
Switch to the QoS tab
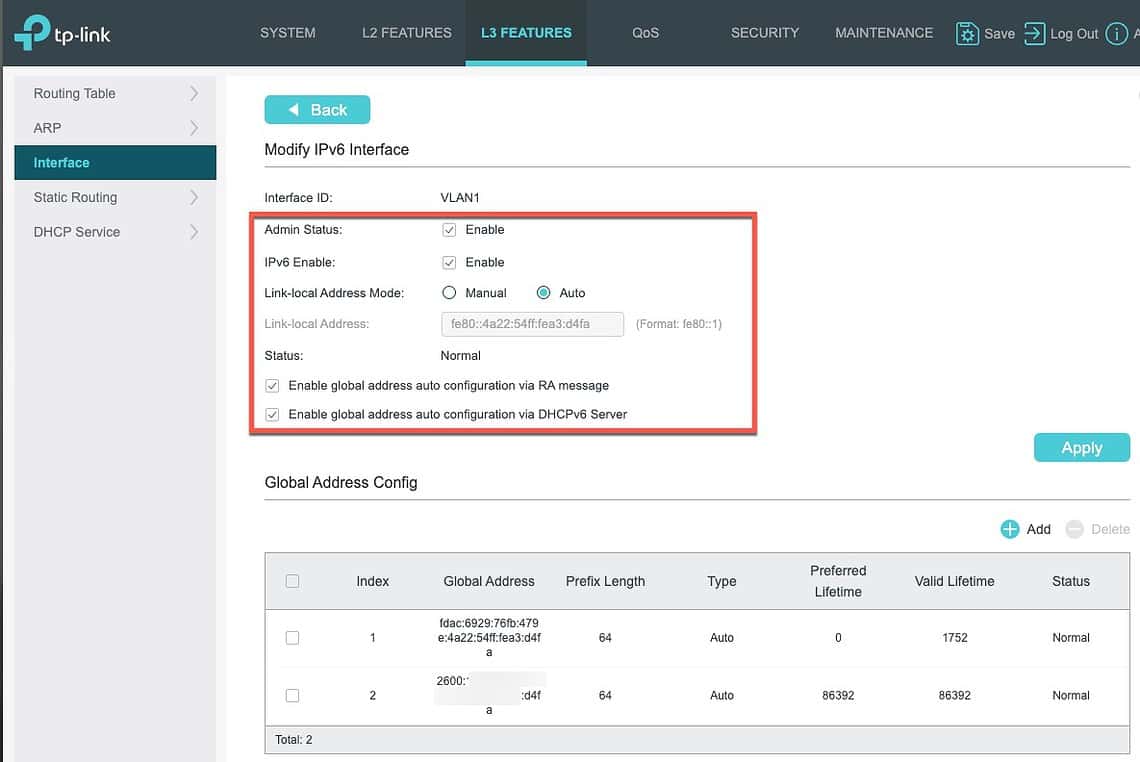tap(645, 33)
